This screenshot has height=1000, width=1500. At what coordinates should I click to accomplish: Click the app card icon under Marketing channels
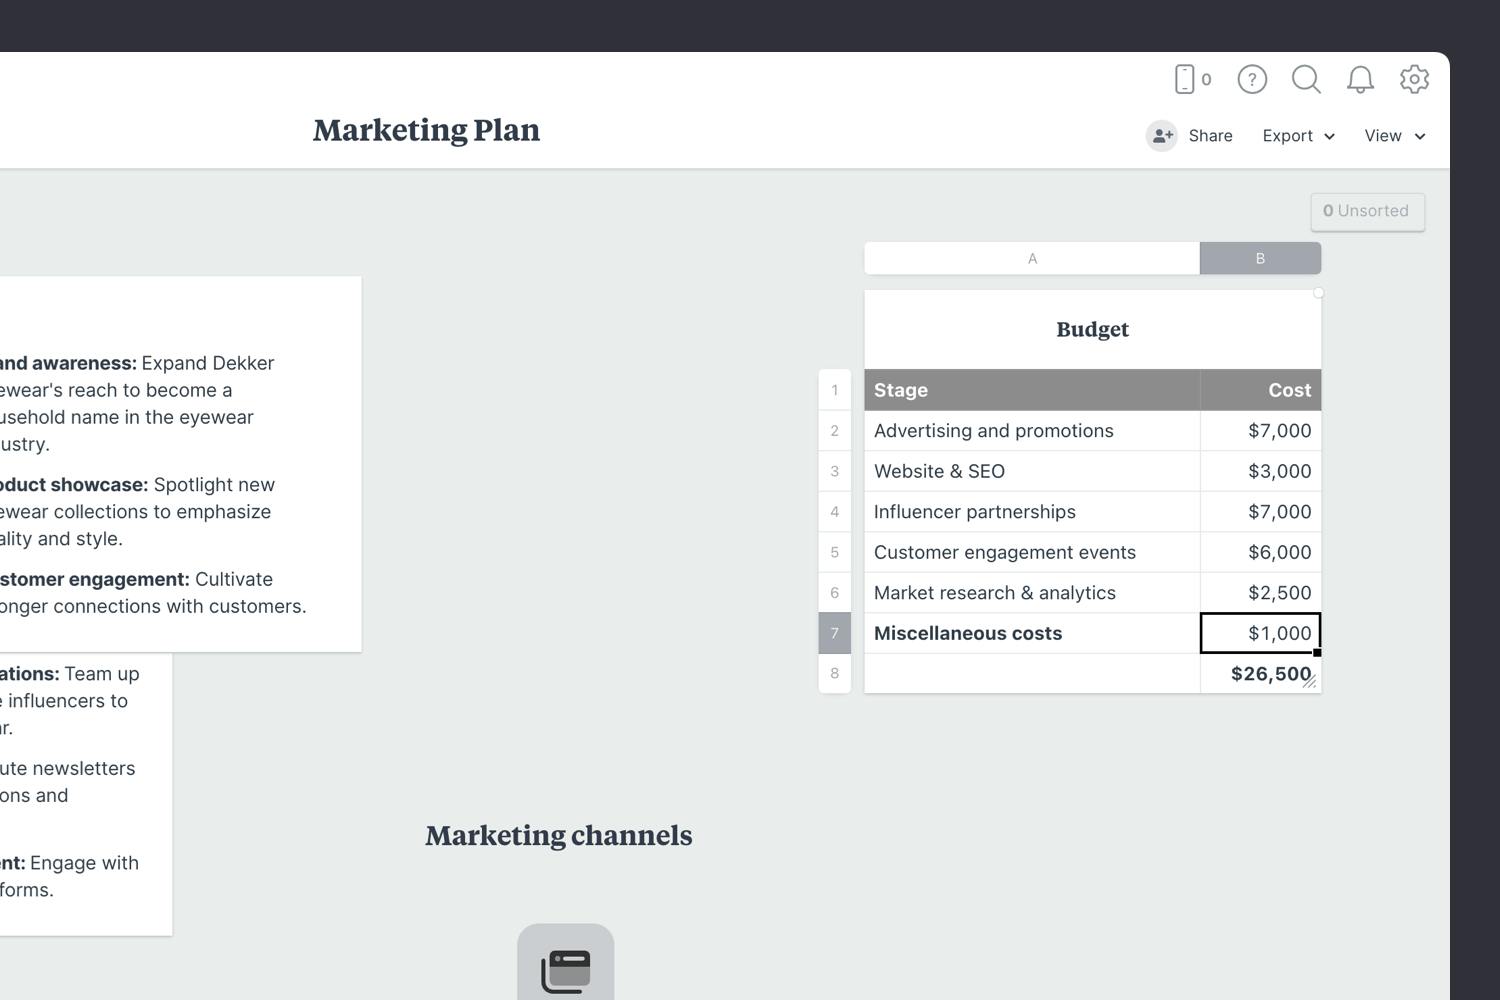[x=564, y=963]
